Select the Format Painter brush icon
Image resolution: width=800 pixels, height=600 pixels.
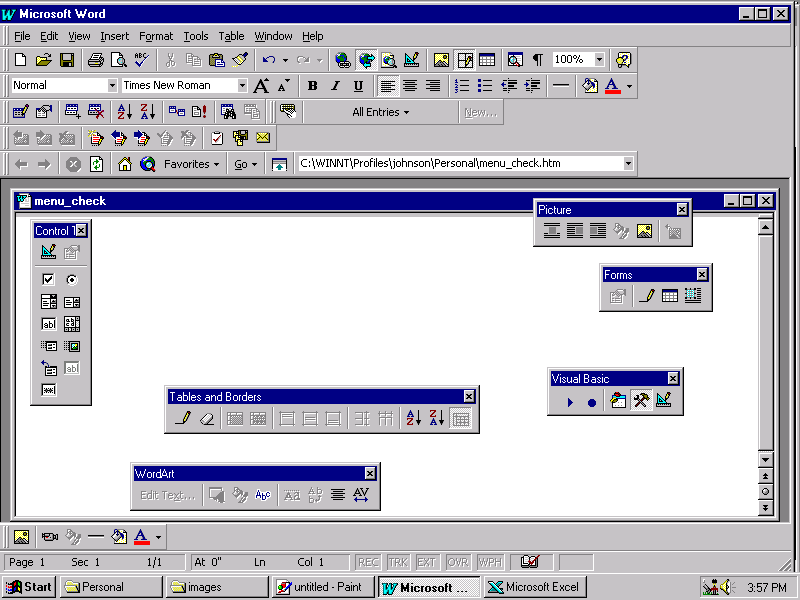pyautogui.click(x=240, y=60)
